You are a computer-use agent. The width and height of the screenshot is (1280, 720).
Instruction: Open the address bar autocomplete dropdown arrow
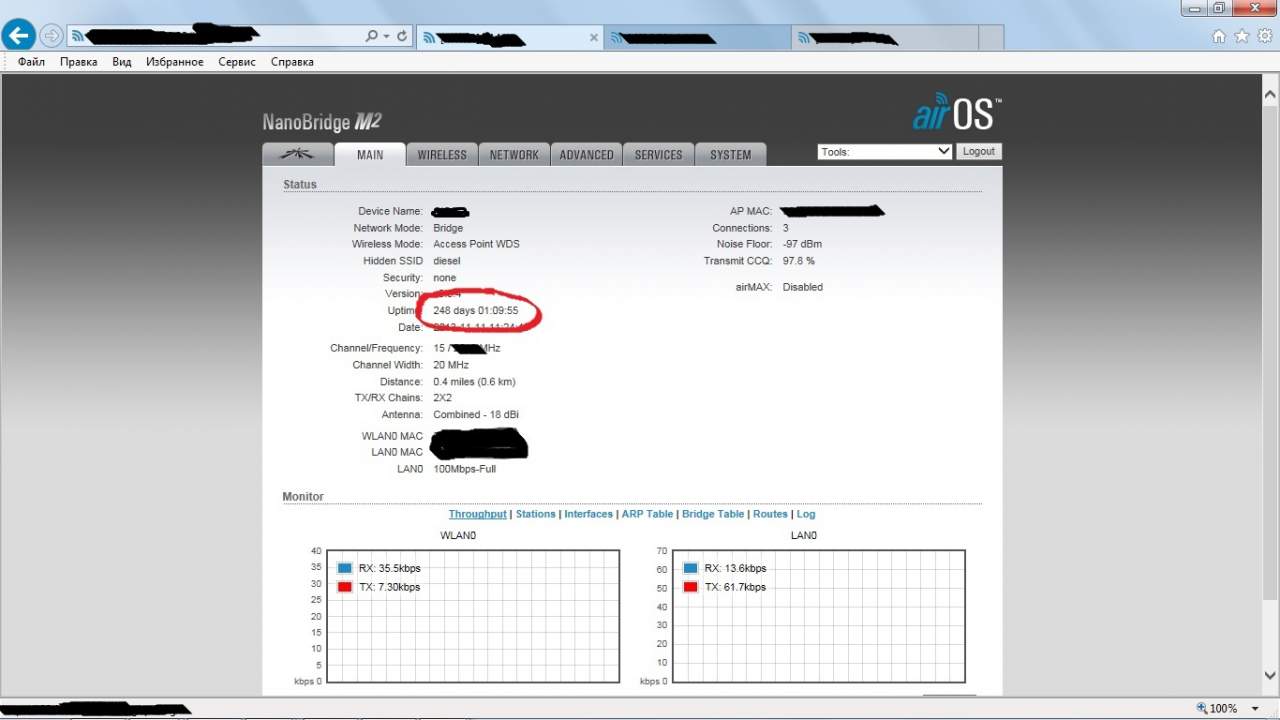pos(386,36)
